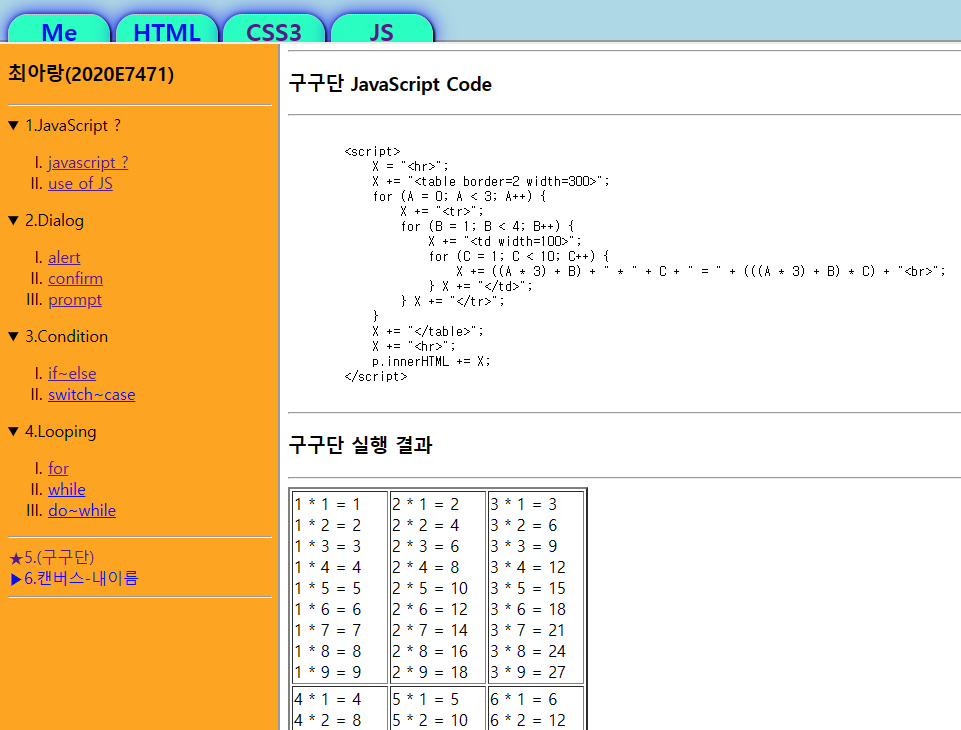The image size is (961, 730).
Task: Collapse the 2.Dialog section
Action: pos(46,221)
